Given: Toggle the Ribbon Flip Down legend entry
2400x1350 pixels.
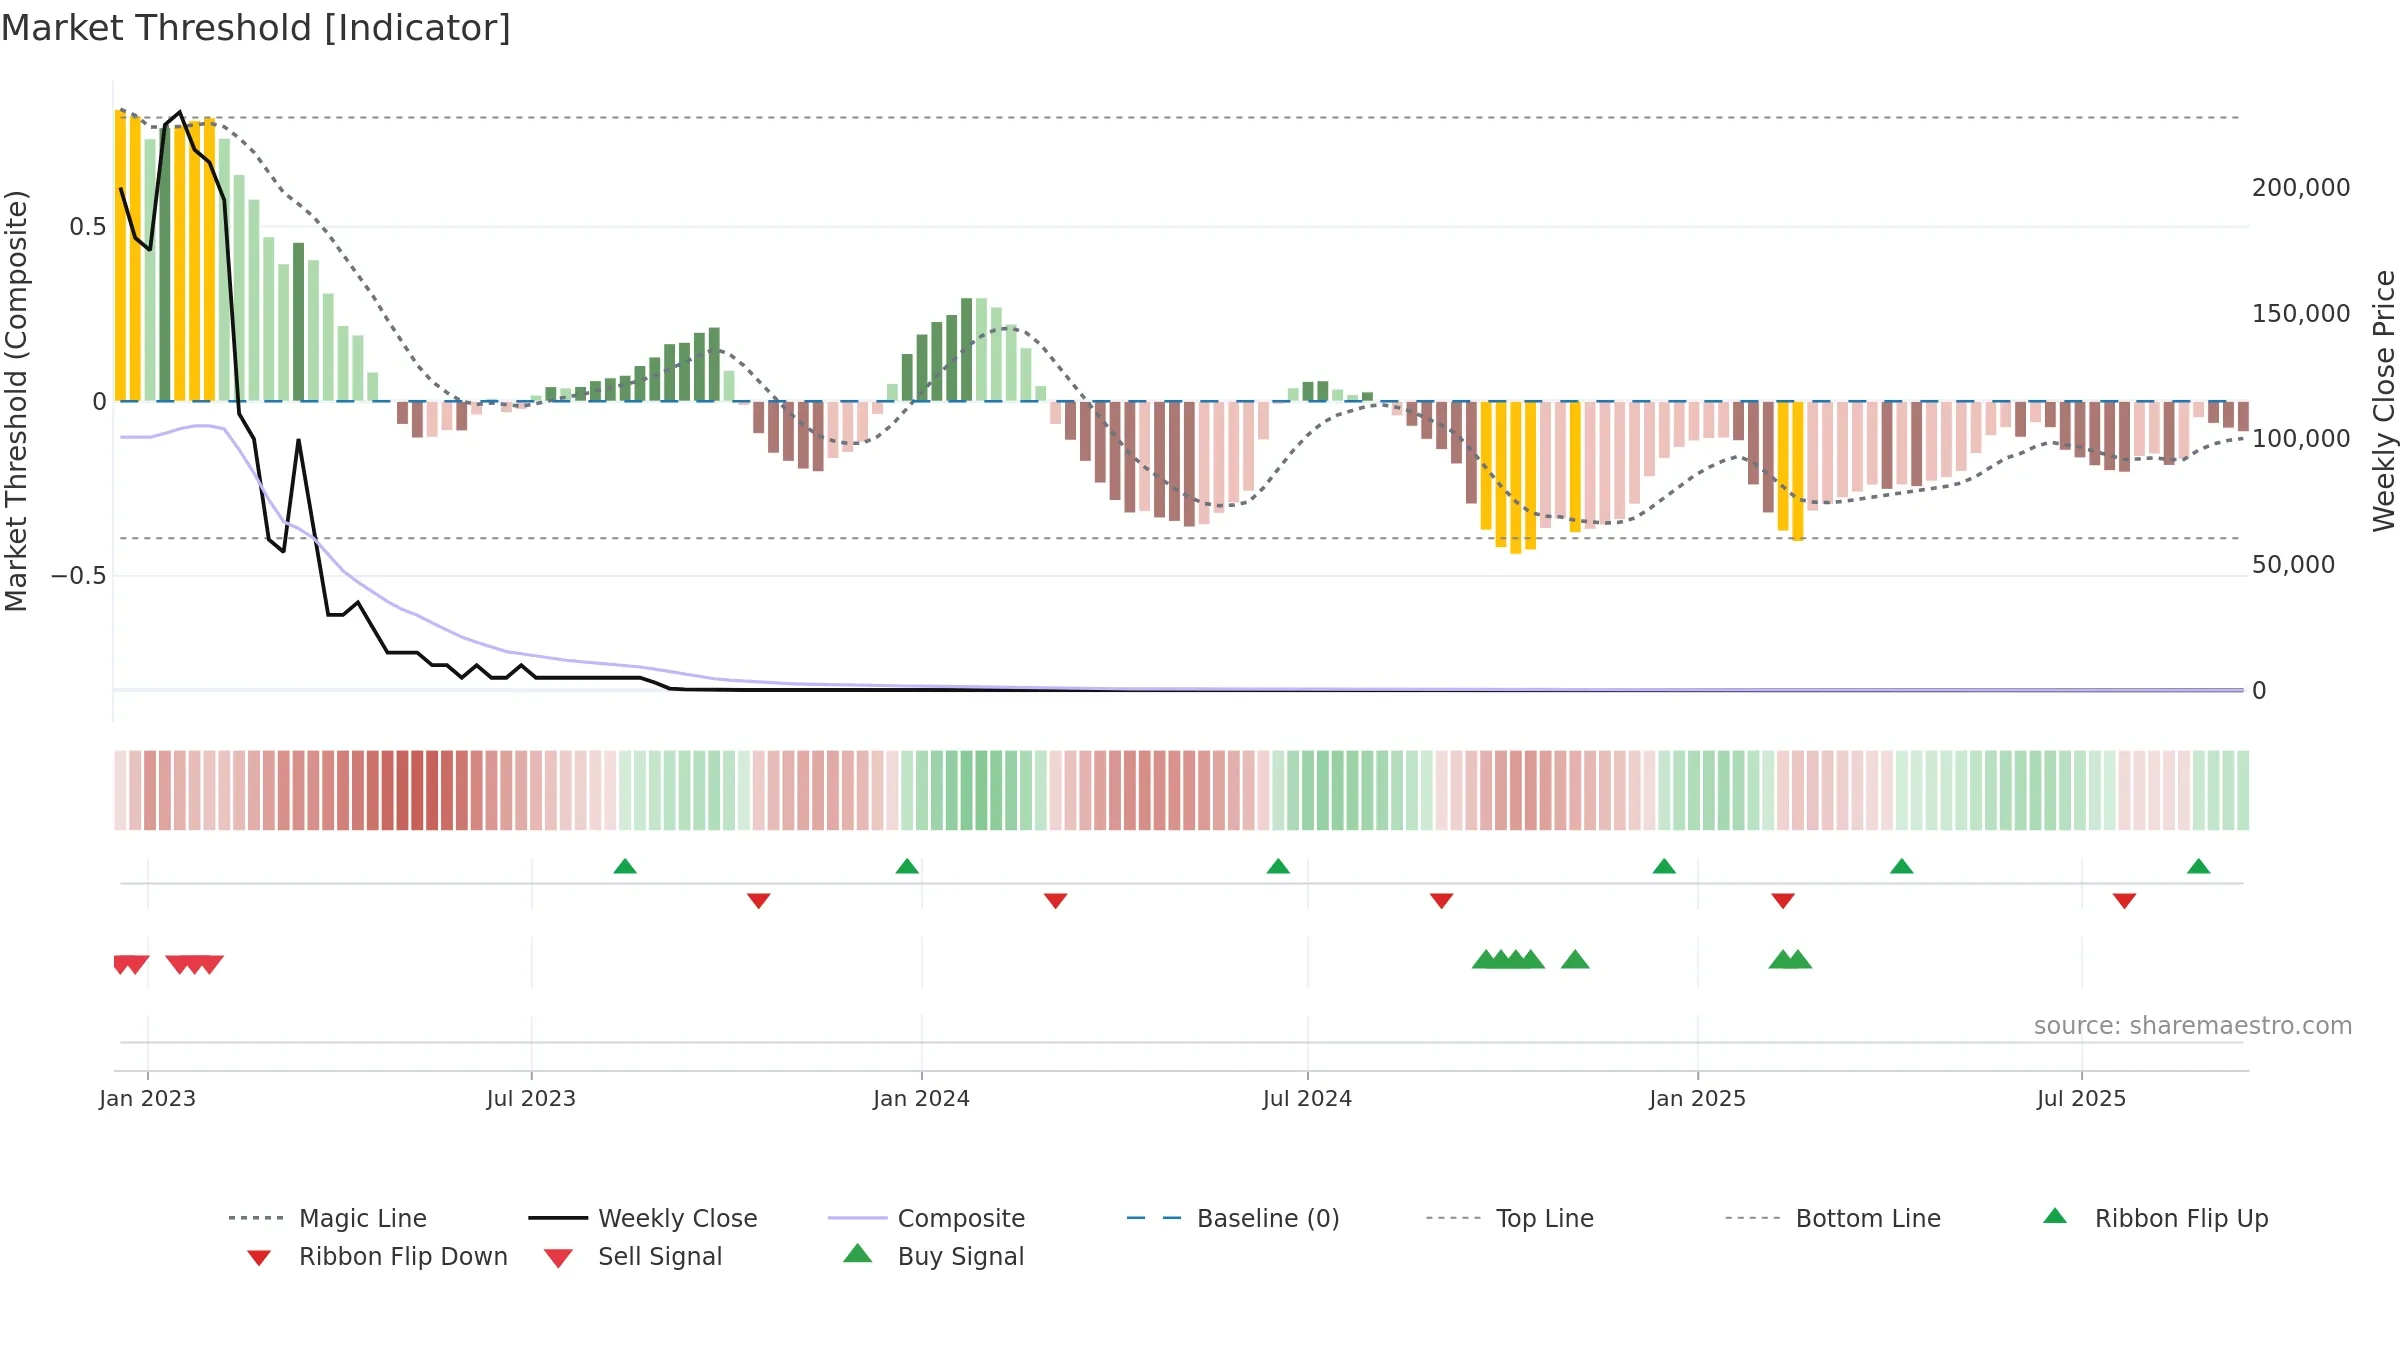Looking at the screenshot, I should (x=376, y=1256).
